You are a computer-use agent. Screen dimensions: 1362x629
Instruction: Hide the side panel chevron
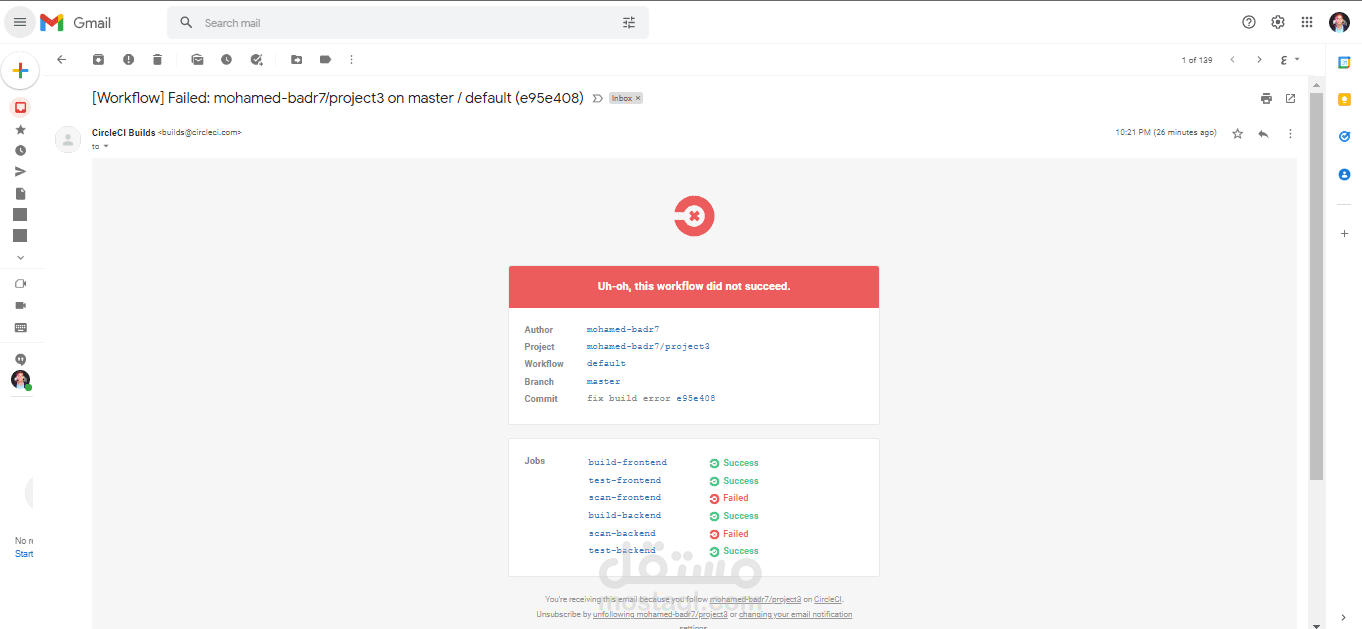pos(1344,617)
